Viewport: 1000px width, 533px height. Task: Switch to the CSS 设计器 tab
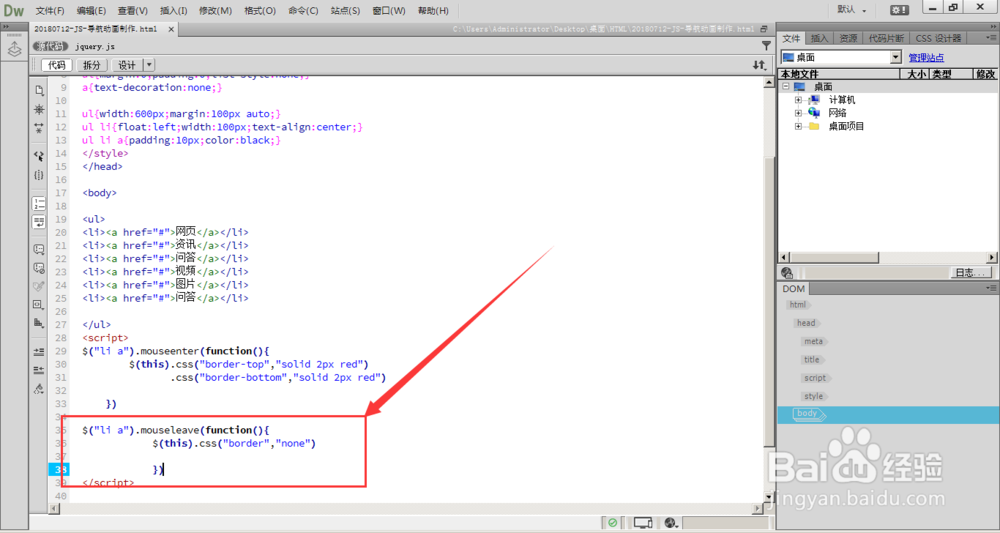(x=938, y=38)
